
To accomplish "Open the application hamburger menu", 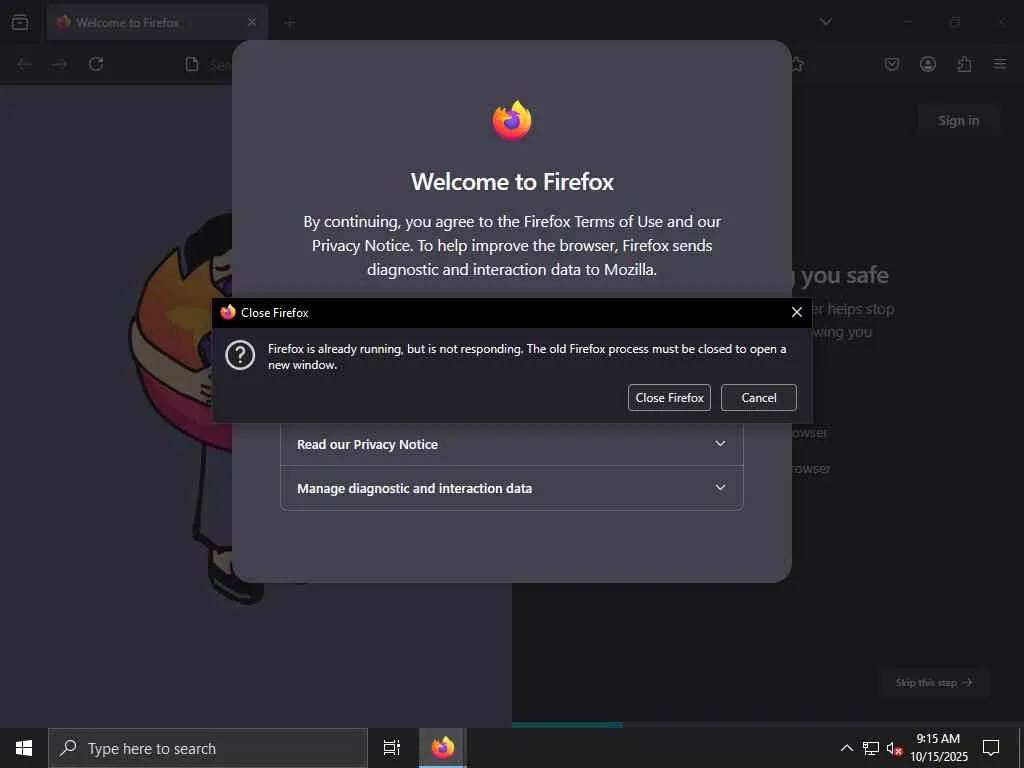I will pos(1000,64).
